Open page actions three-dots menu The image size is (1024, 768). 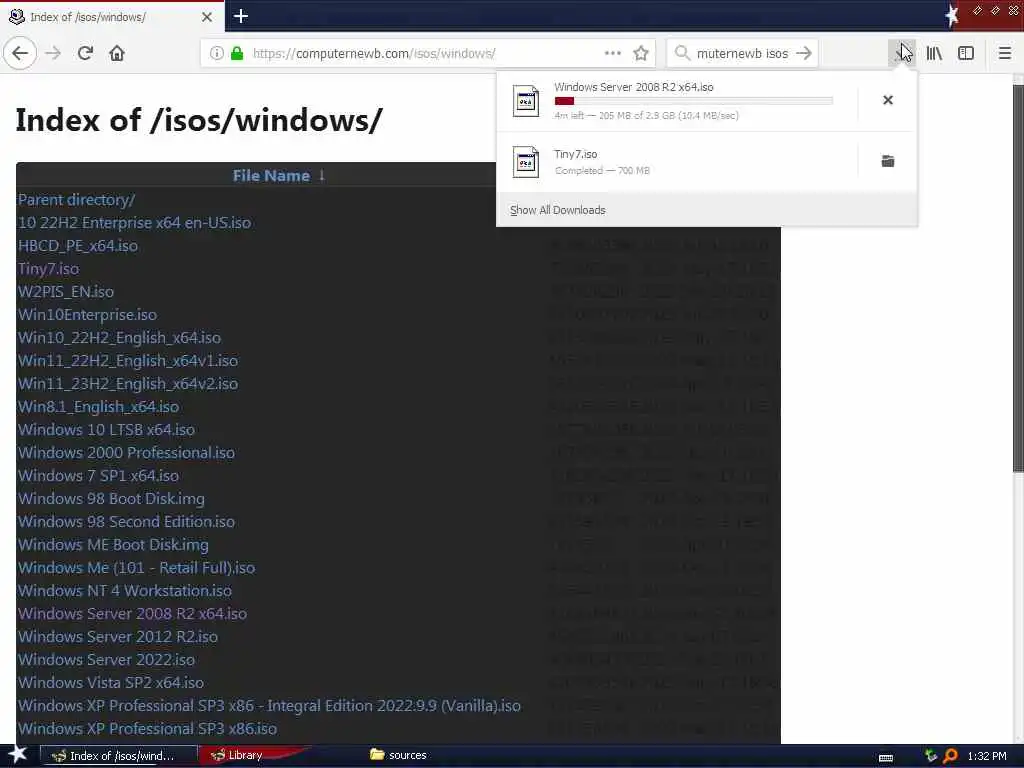pos(613,53)
